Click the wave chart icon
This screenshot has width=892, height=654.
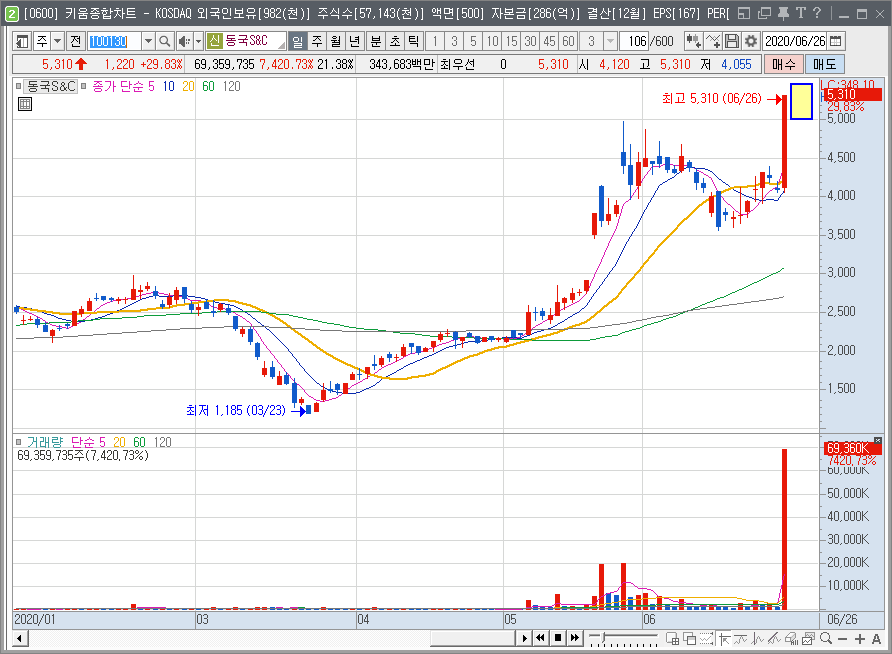pyautogui.click(x=757, y=639)
